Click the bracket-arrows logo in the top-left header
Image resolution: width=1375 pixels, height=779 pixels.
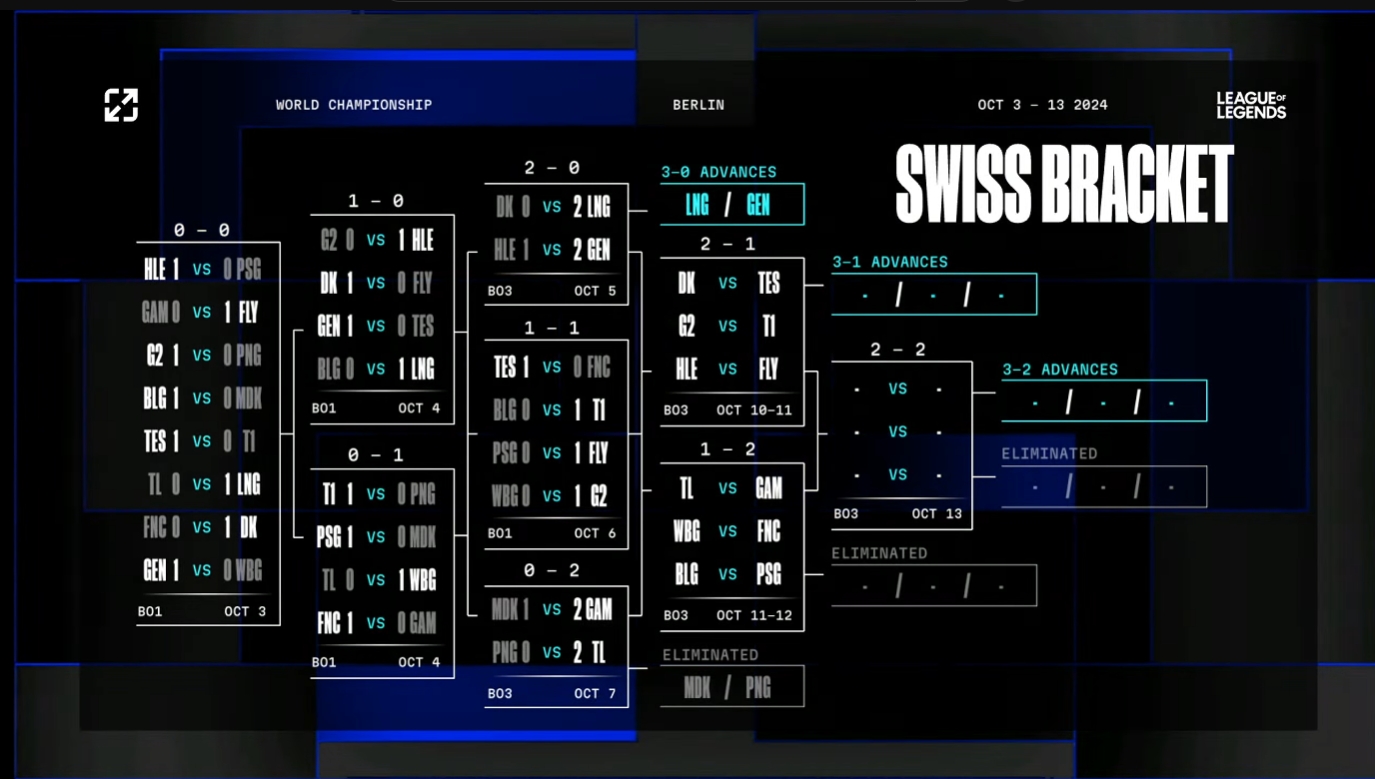(121, 105)
